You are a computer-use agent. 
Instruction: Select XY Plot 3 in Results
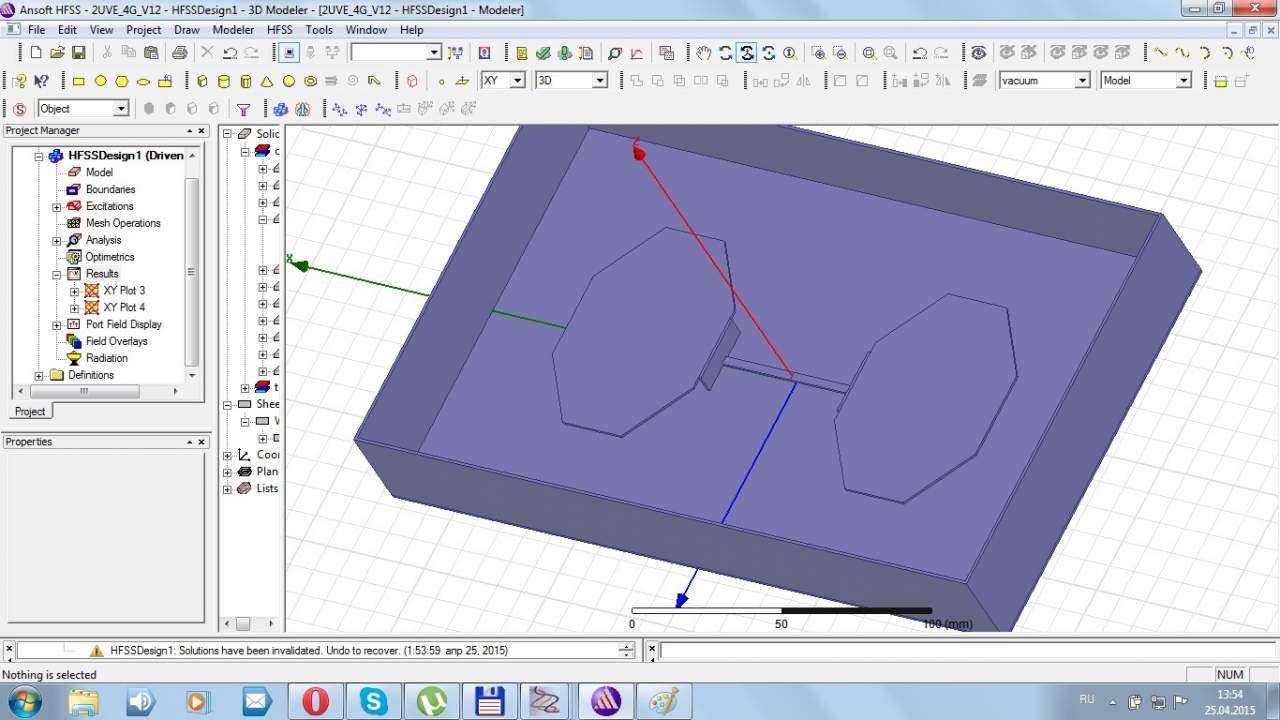click(124, 291)
